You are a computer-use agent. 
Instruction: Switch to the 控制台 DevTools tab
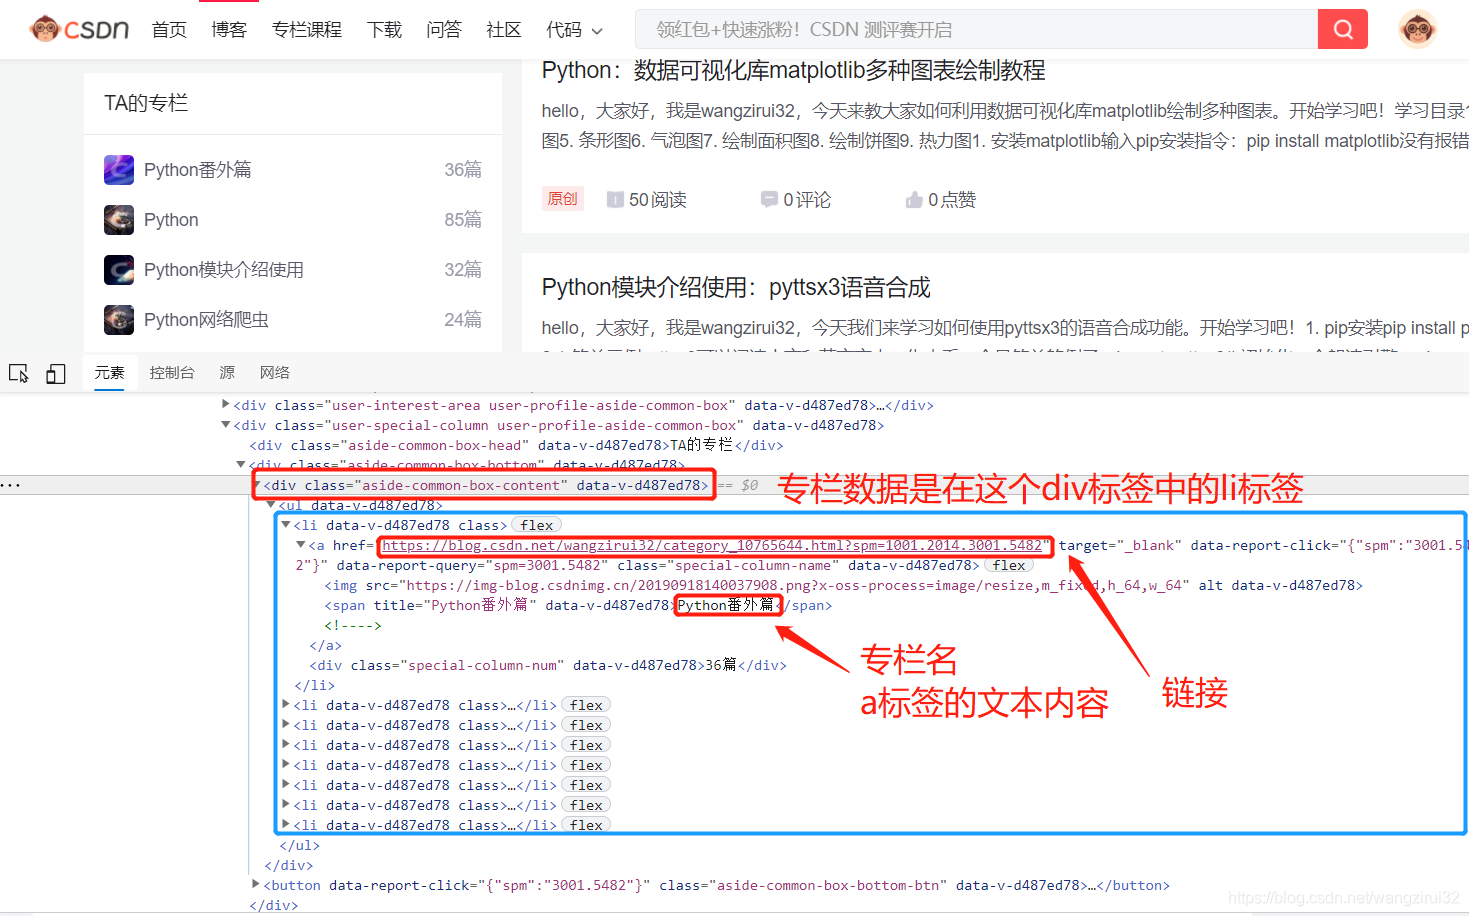[x=172, y=373]
